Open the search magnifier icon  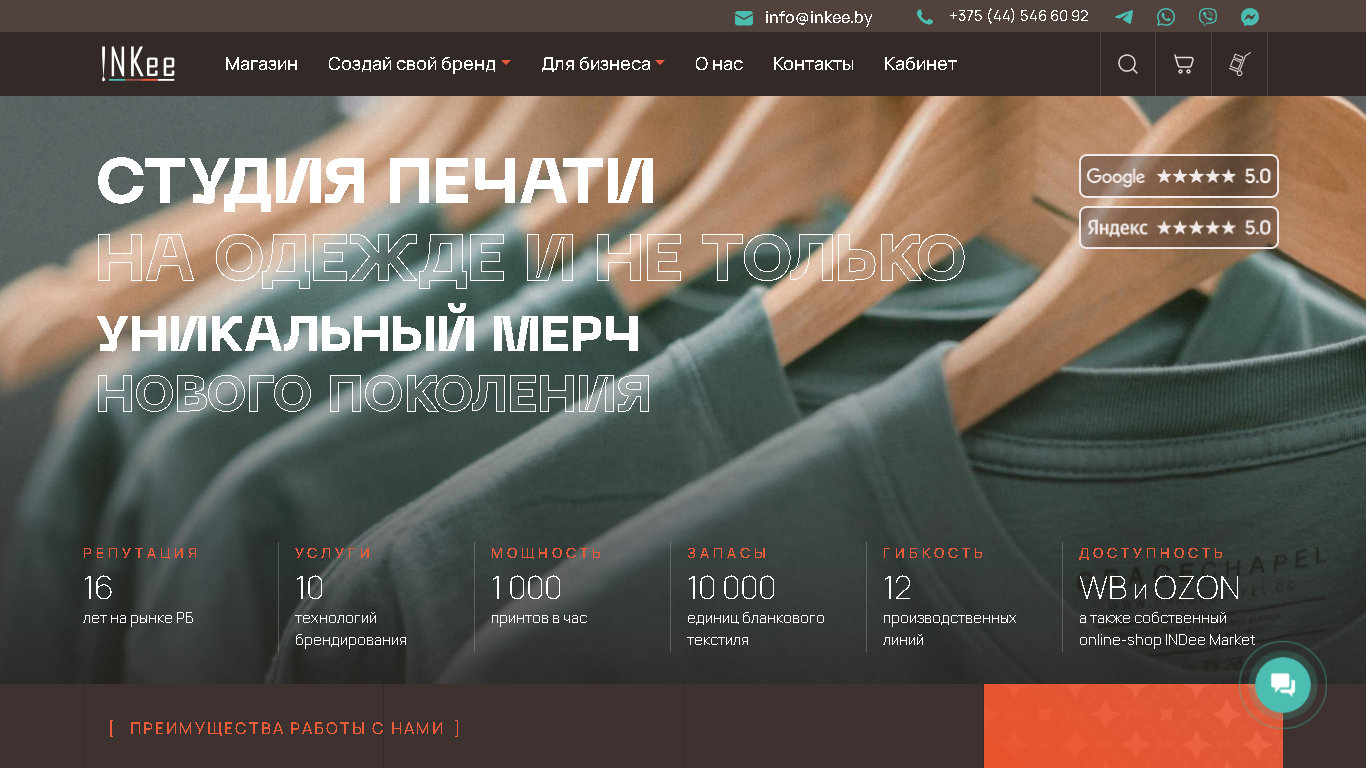tap(1128, 64)
